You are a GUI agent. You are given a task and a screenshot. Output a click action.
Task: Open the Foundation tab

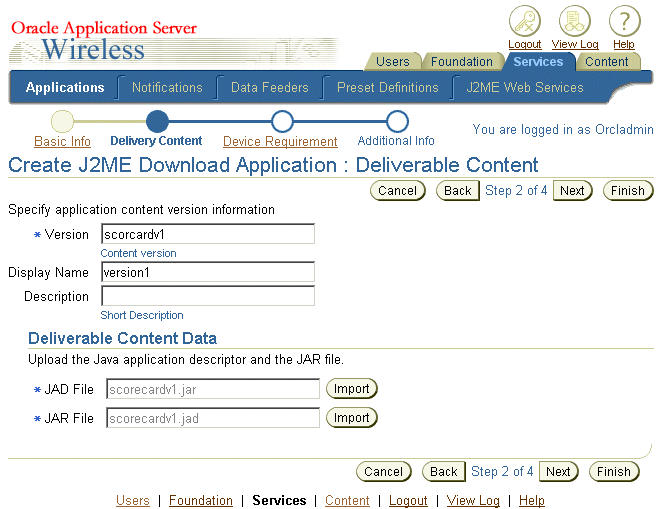point(462,62)
